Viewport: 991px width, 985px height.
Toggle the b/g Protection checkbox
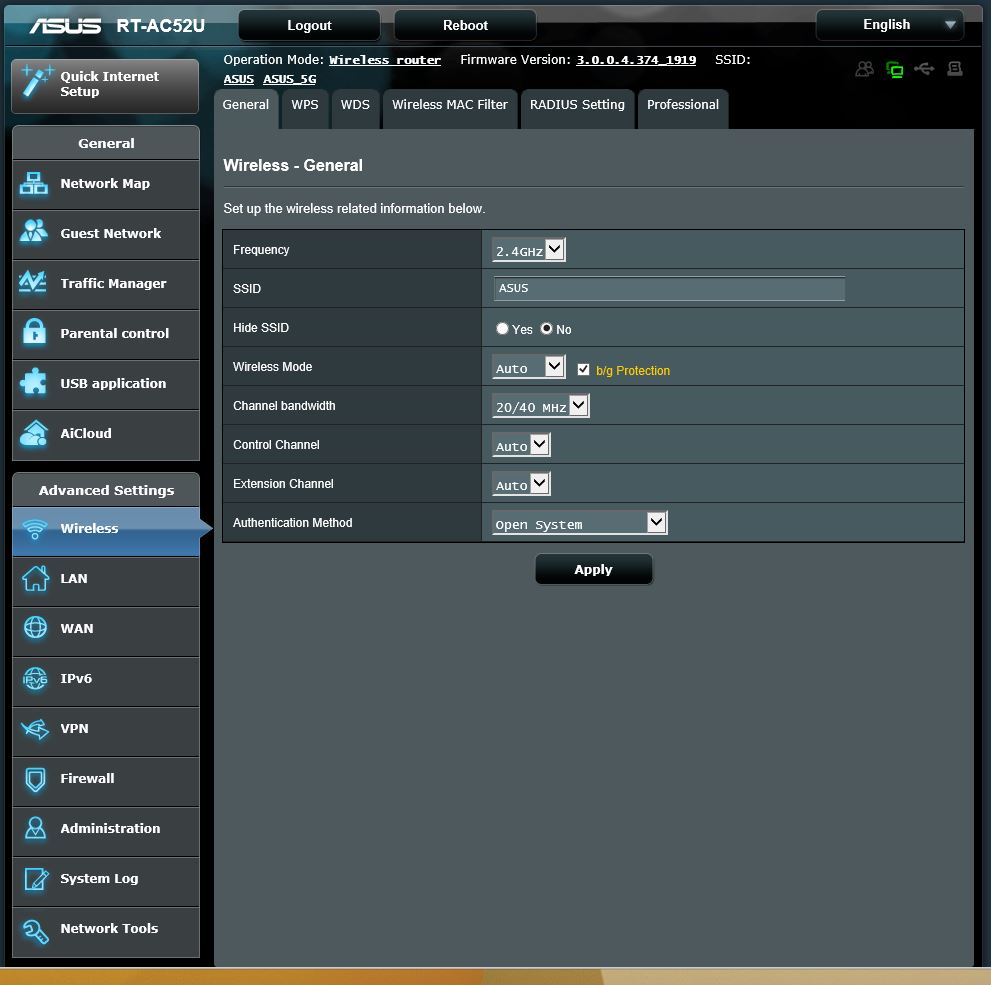583,370
